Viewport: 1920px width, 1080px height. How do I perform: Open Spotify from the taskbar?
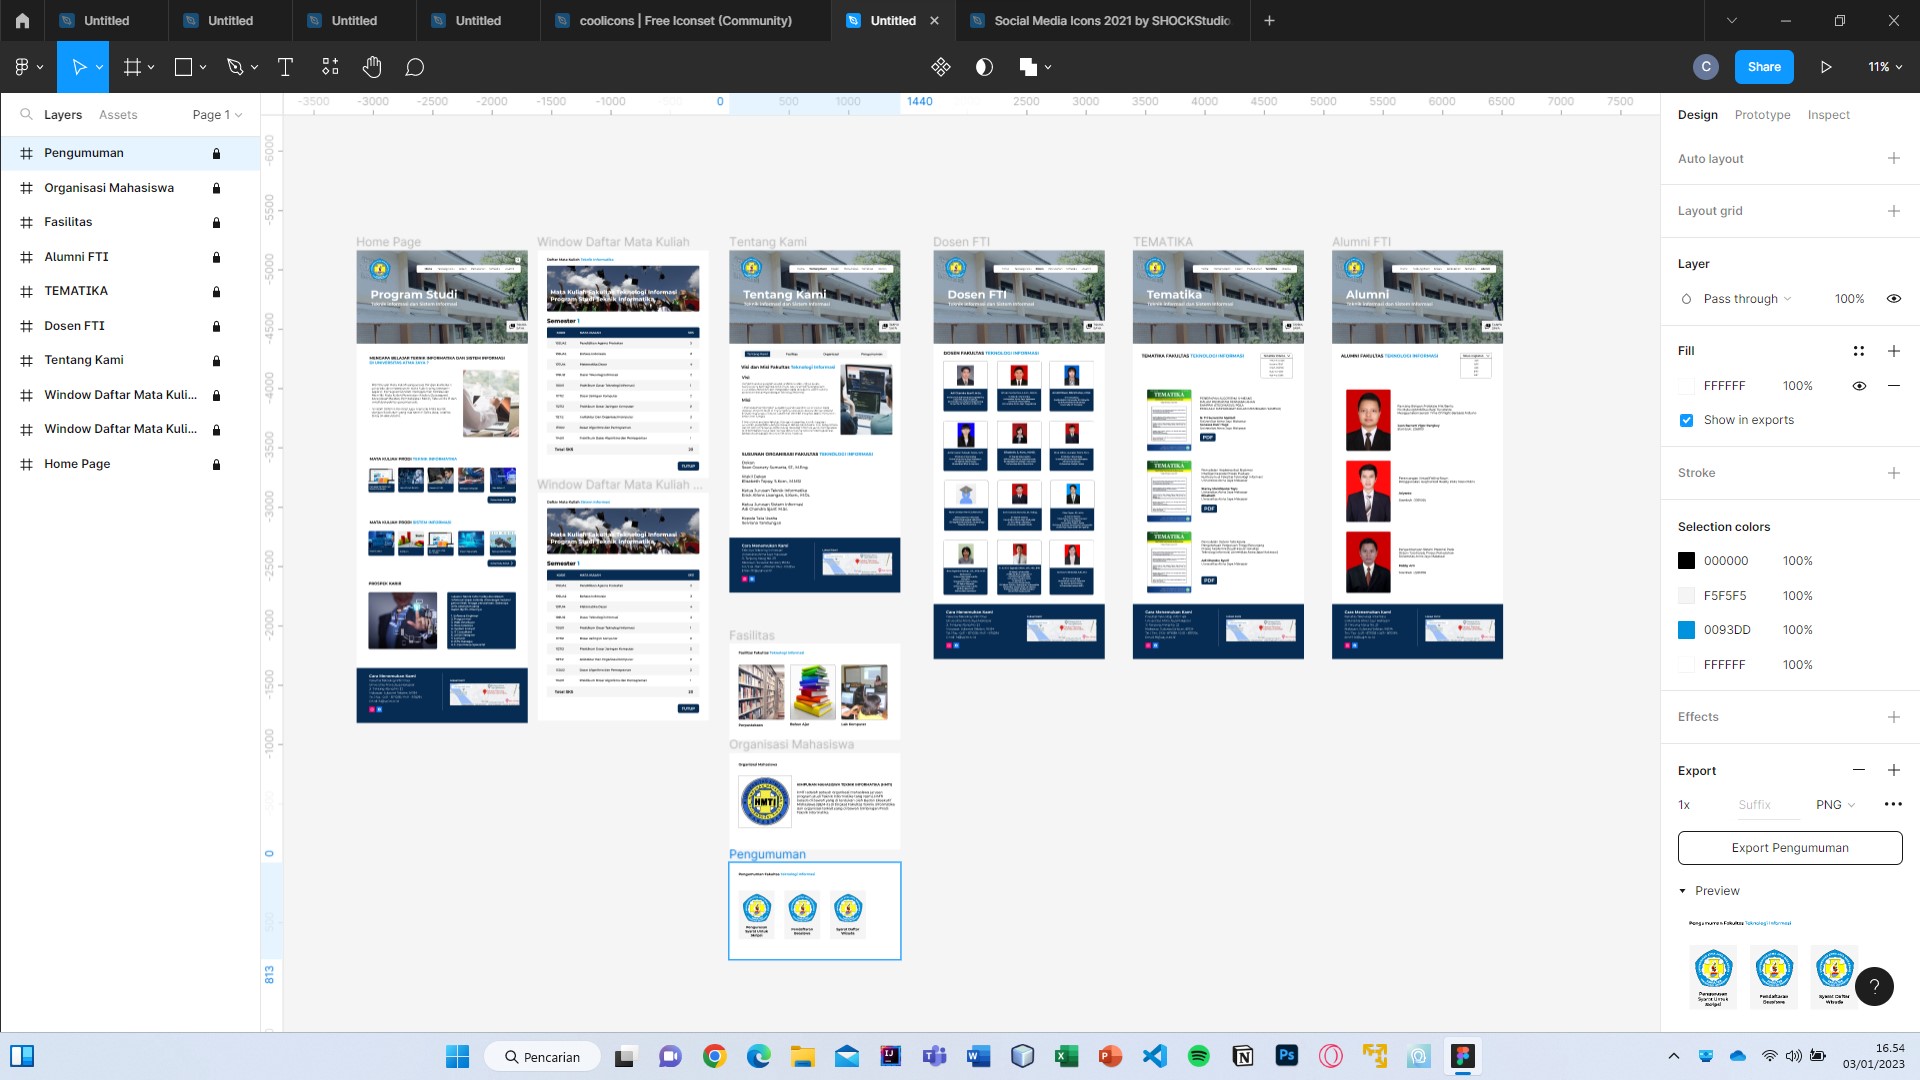[x=1198, y=1056]
